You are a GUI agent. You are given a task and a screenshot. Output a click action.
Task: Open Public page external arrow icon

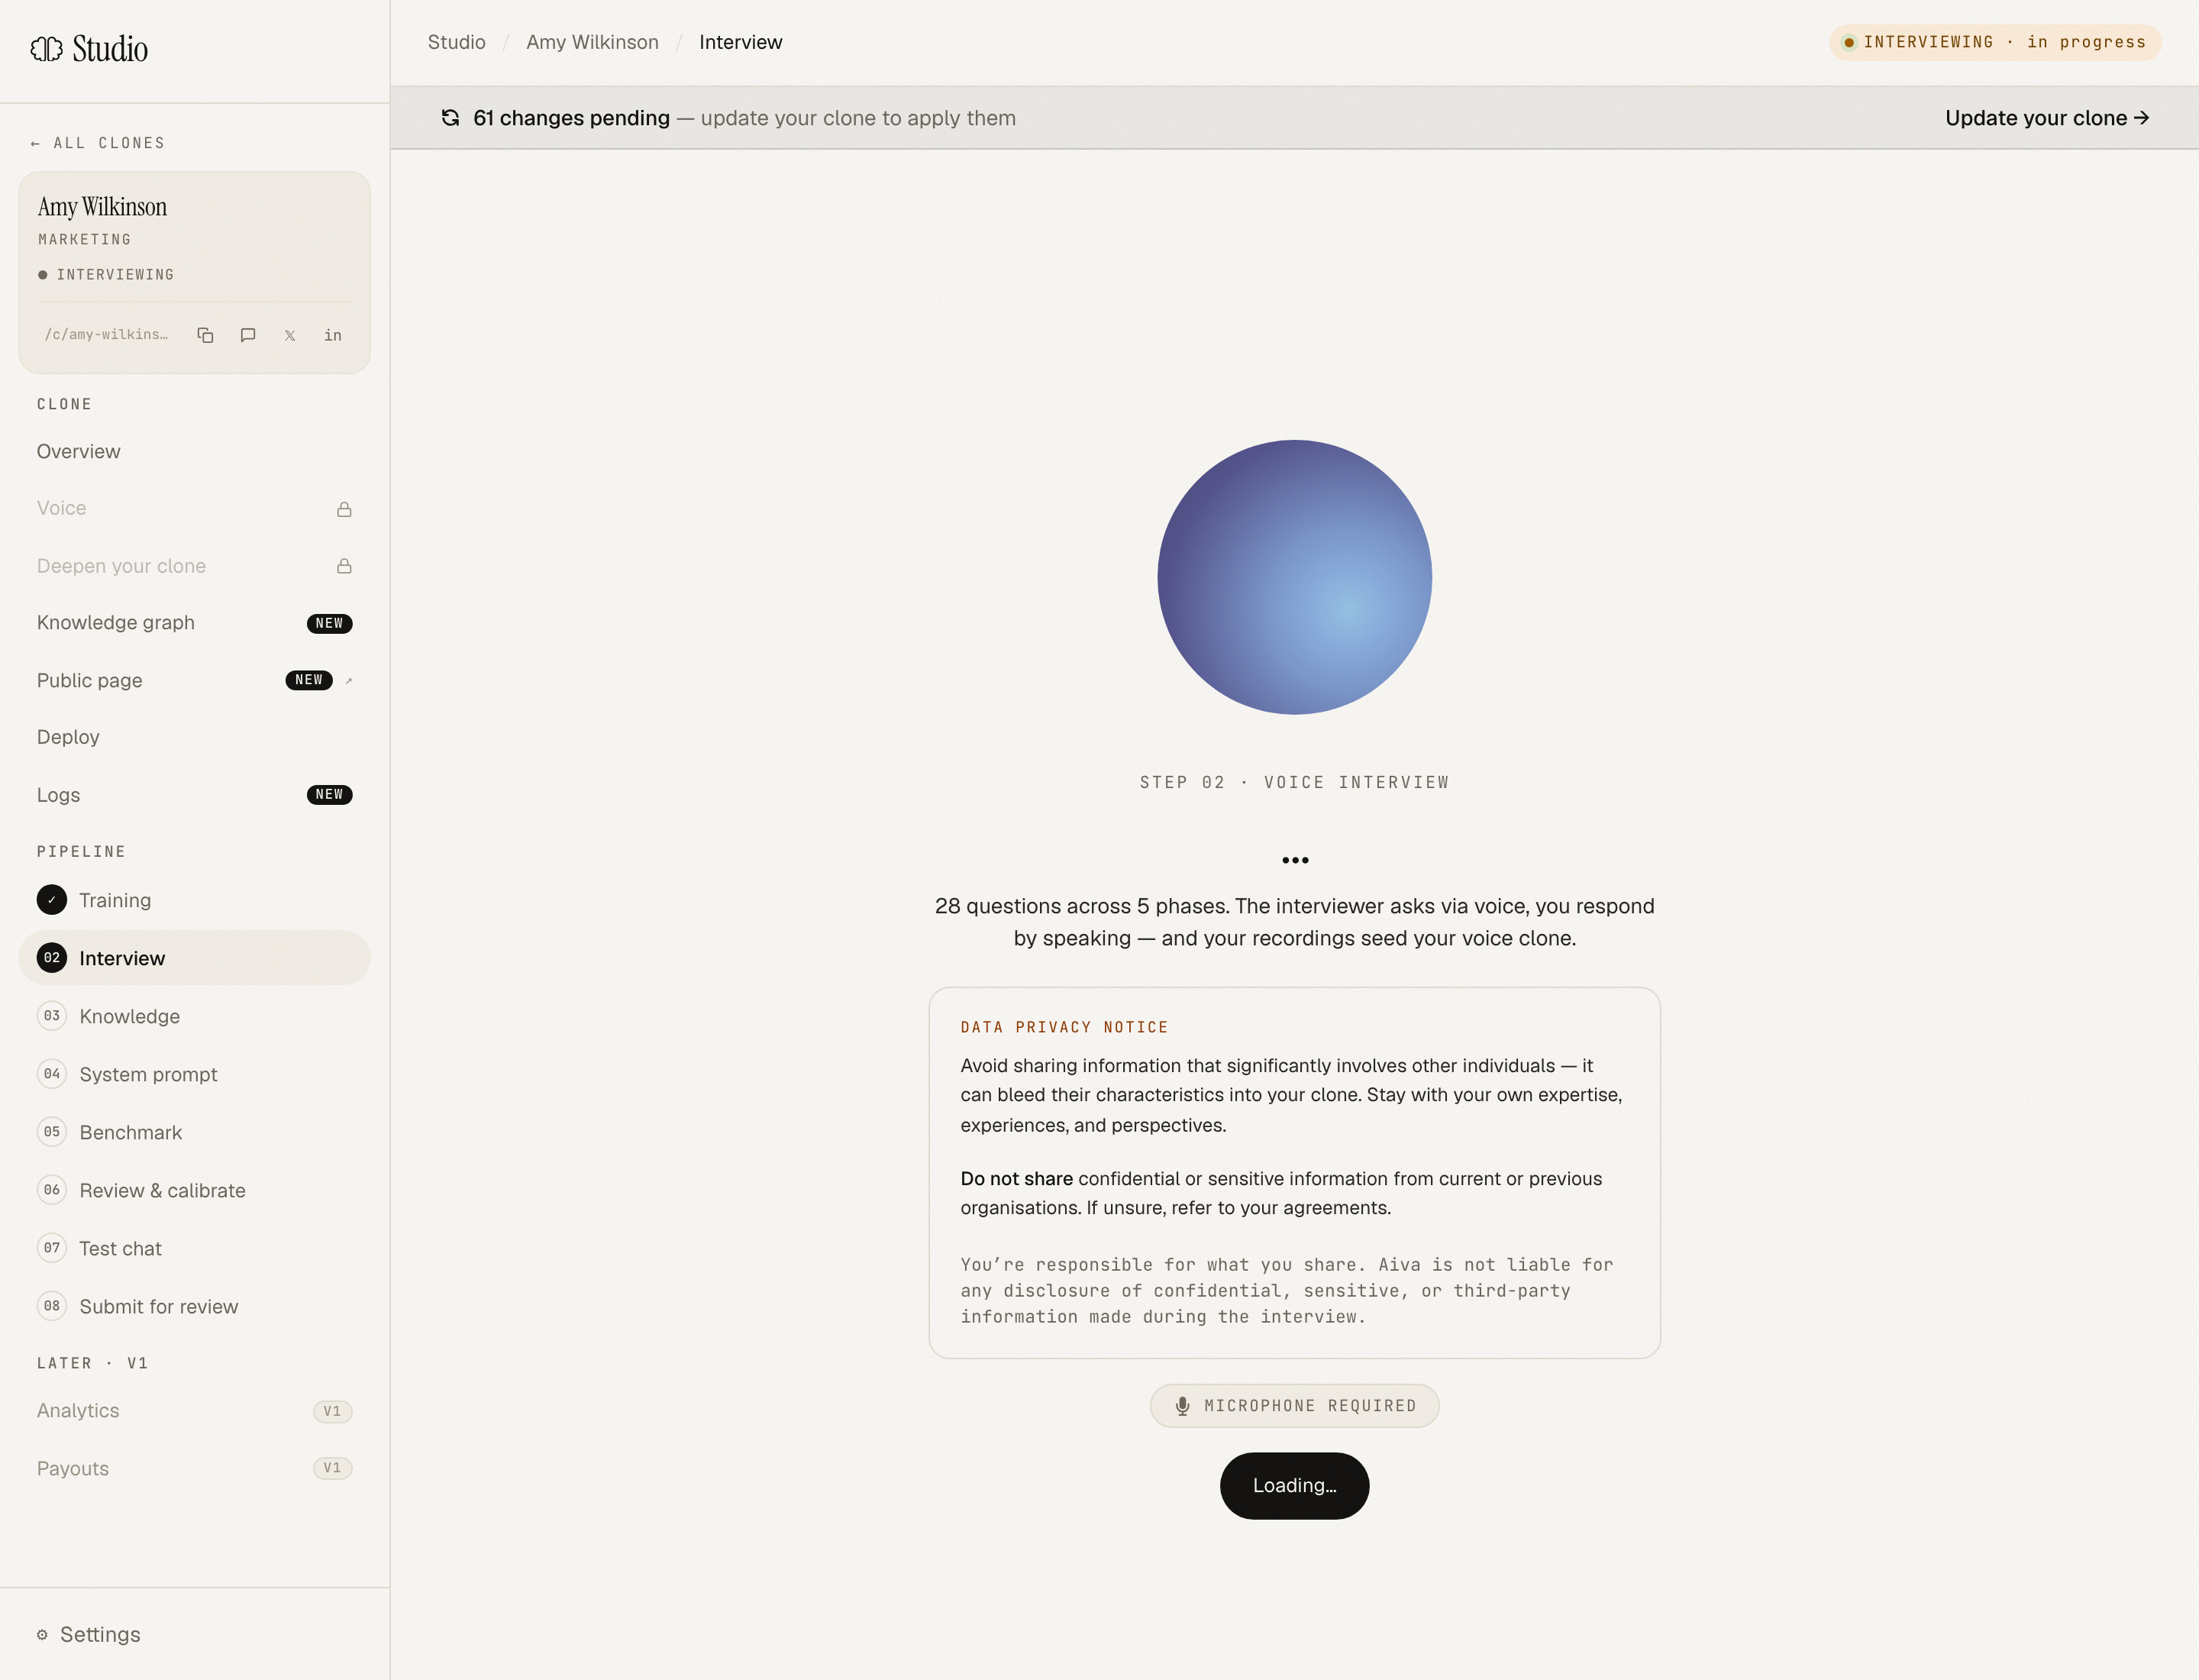click(x=349, y=680)
